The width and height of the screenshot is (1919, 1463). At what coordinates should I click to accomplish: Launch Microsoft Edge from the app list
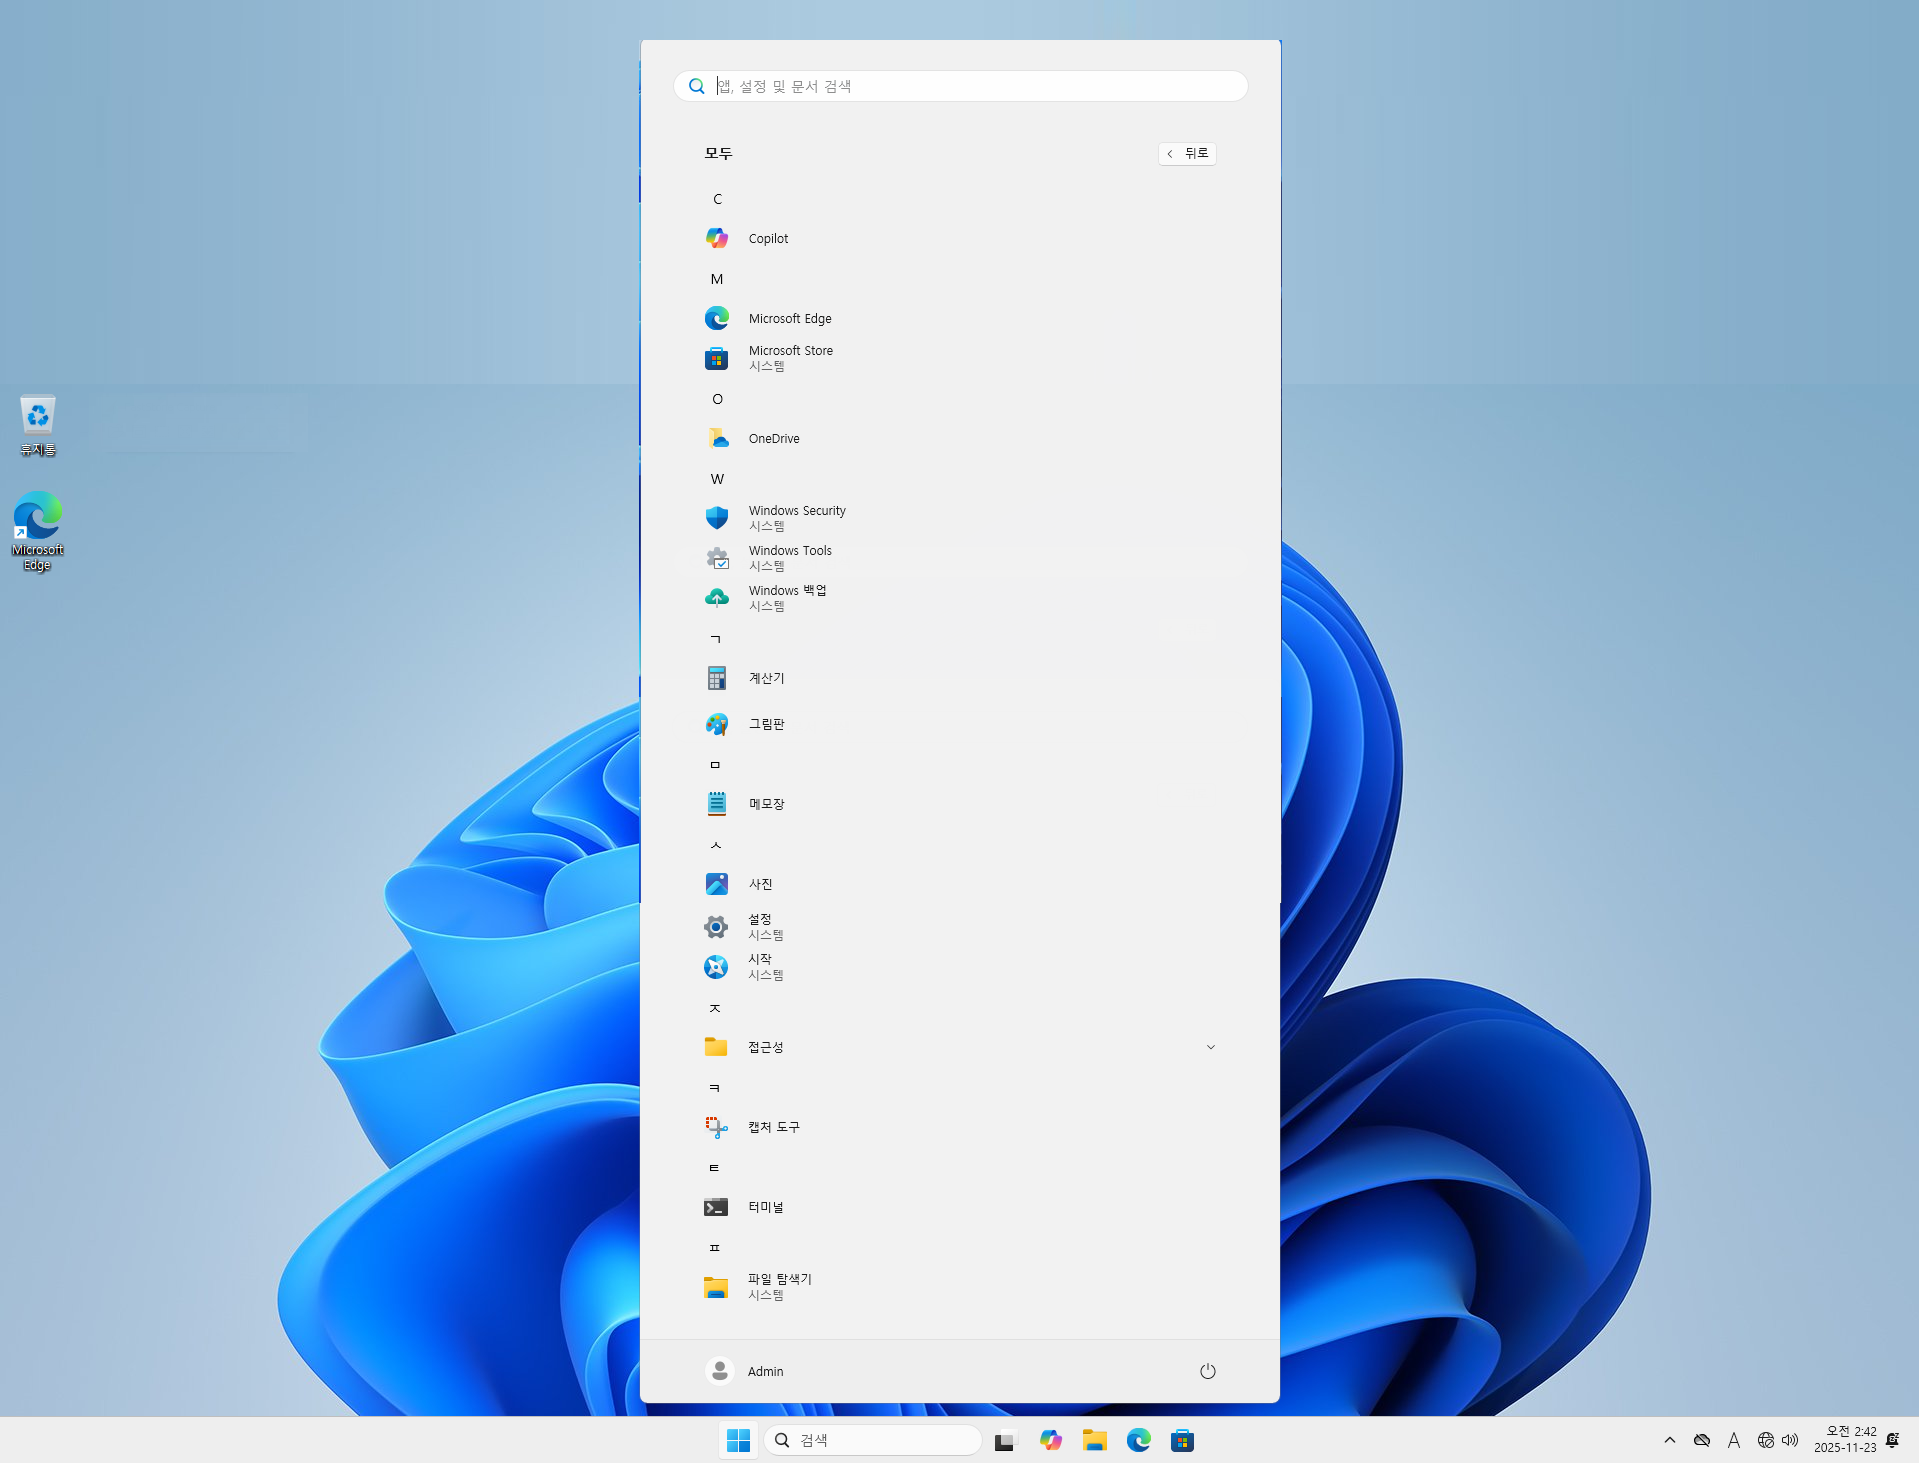click(x=960, y=318)
